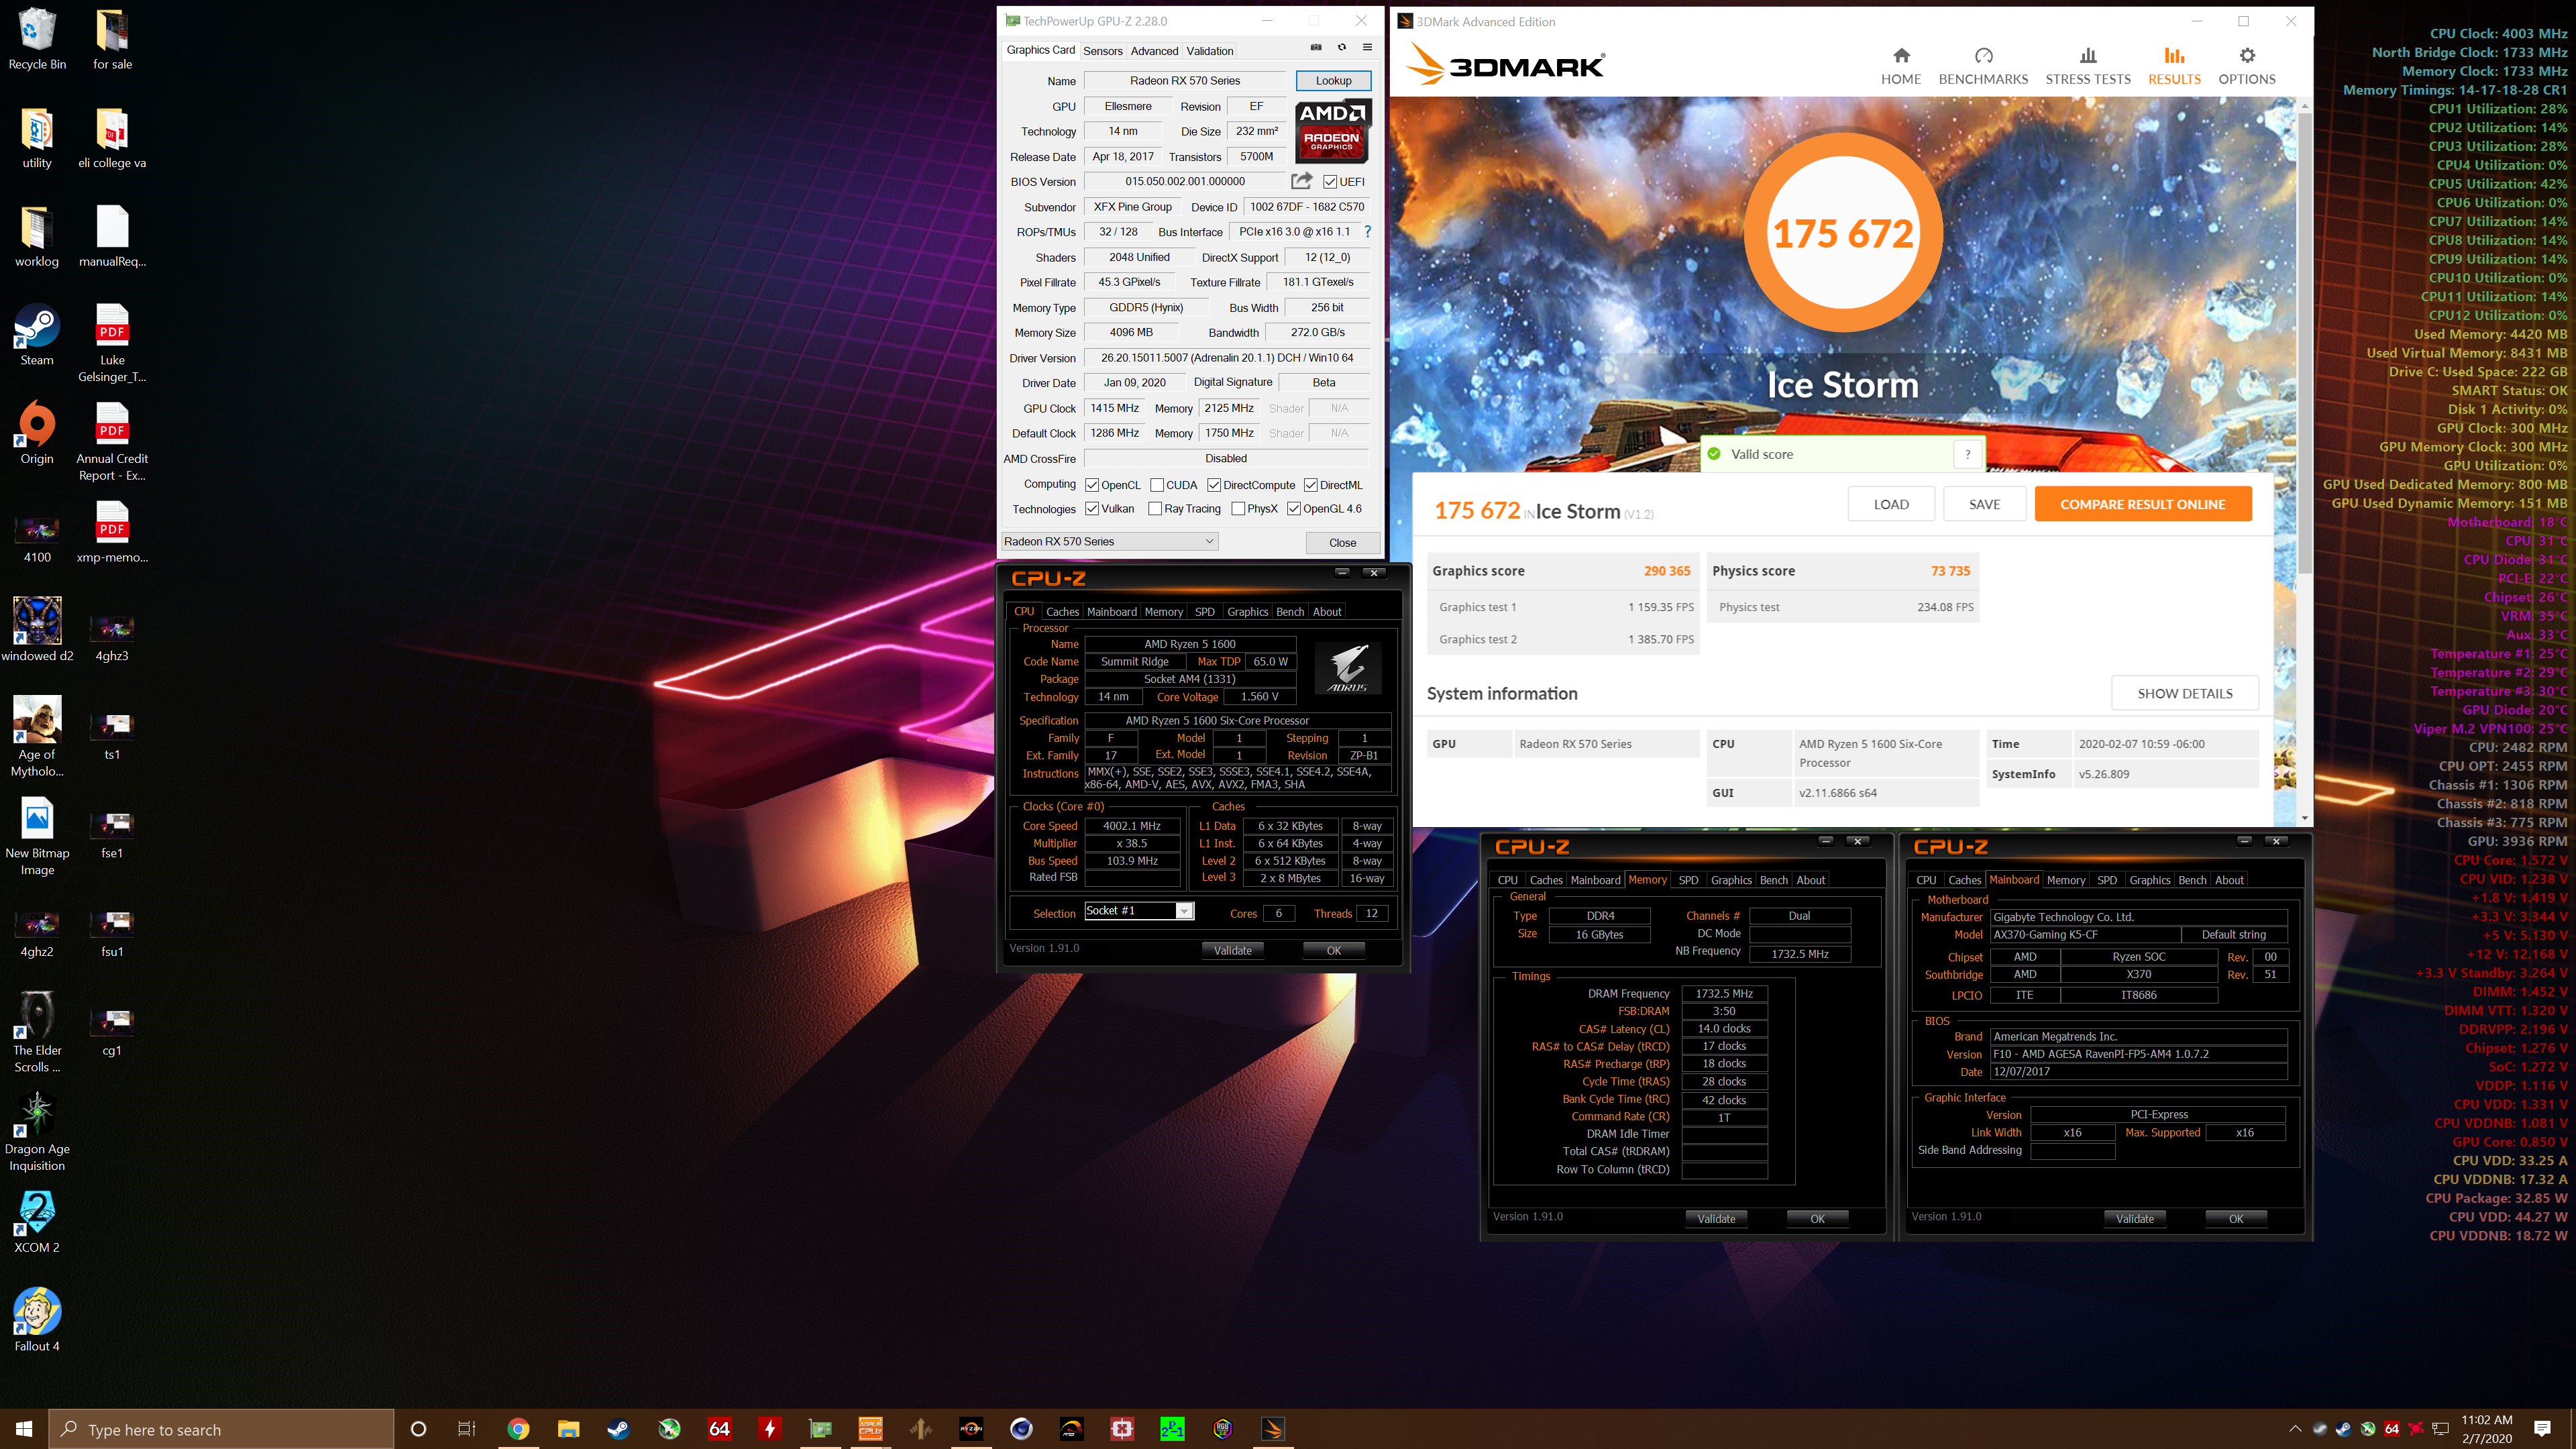Click the Bus Interface question mark in GPU-Z

click(1367, 232)
